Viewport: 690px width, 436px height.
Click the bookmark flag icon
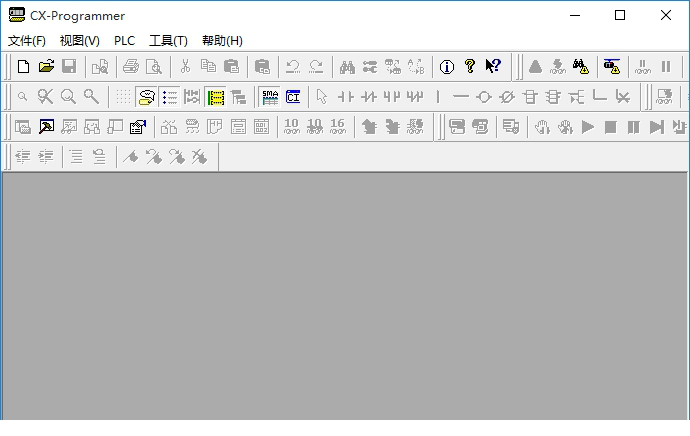(130, 157)
